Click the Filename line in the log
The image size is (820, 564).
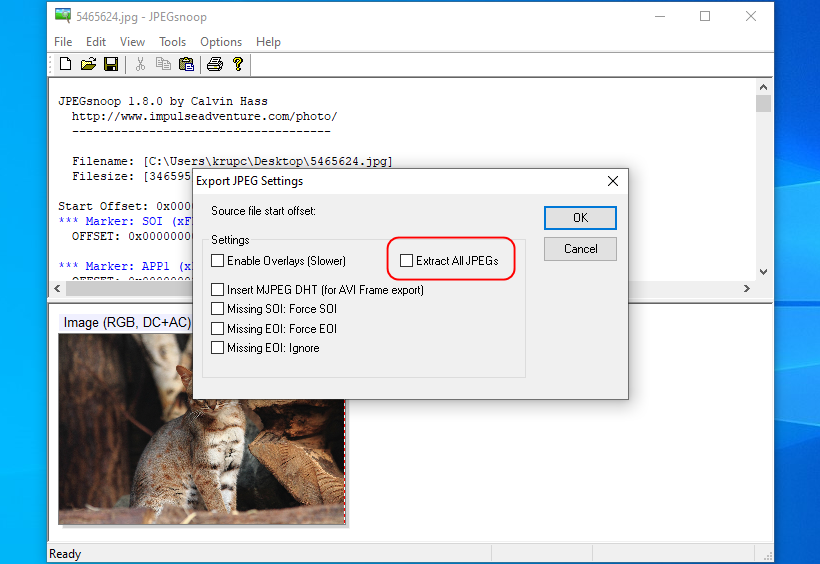point(232,161)
